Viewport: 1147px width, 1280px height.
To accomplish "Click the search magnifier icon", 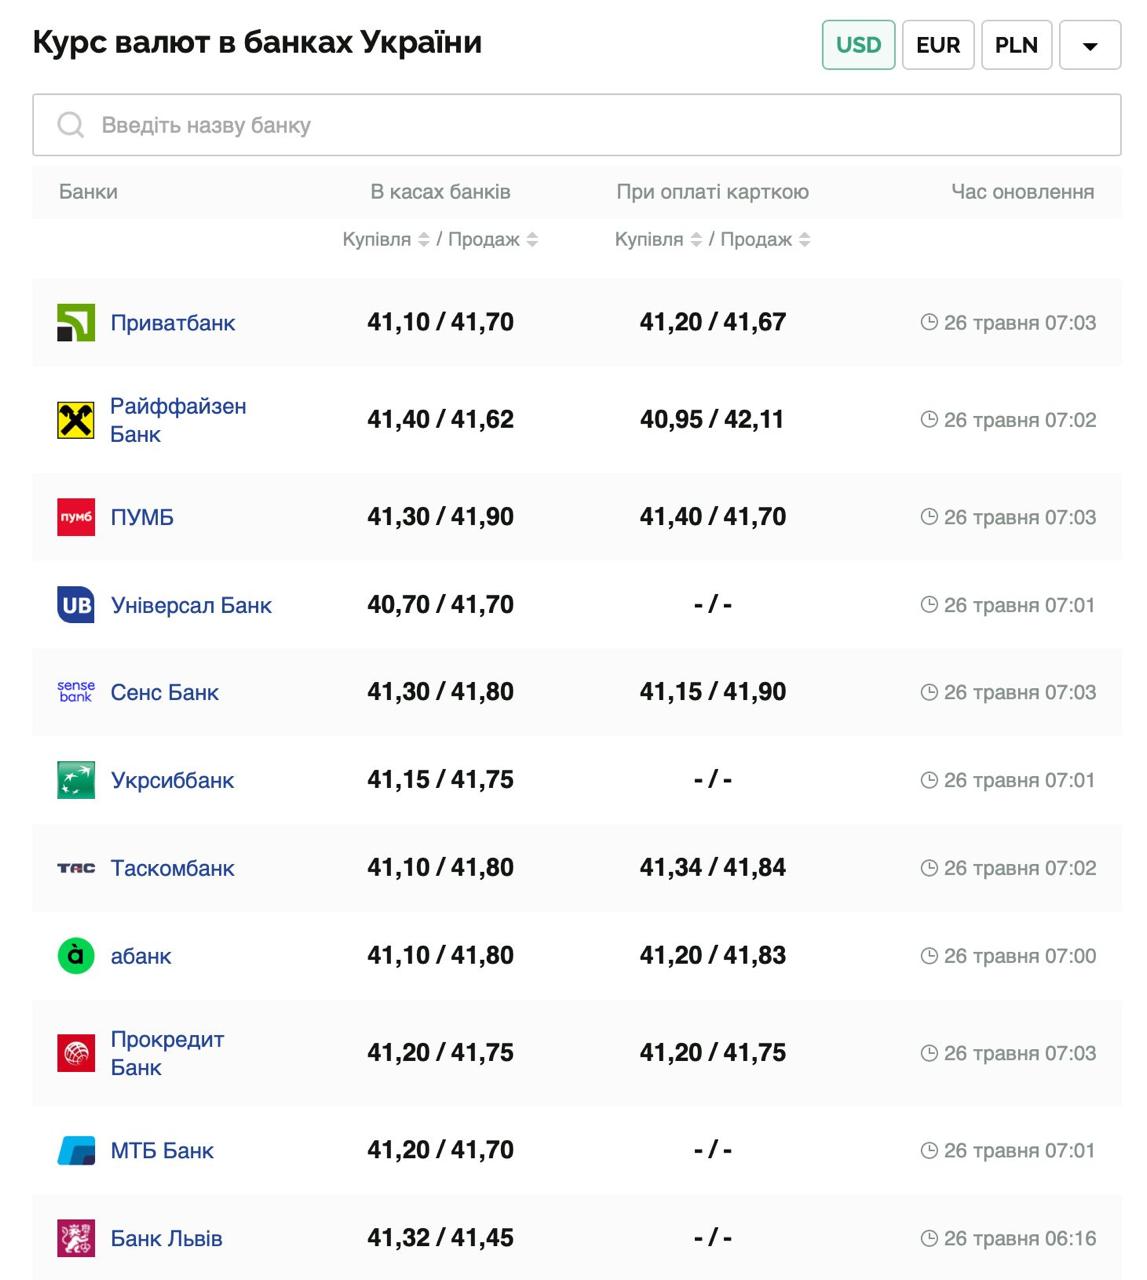I will tap(70, 125).
